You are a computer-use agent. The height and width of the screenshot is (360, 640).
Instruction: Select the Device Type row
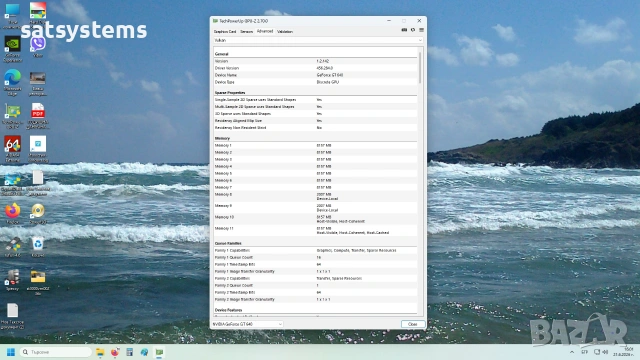tap(316, 82)
